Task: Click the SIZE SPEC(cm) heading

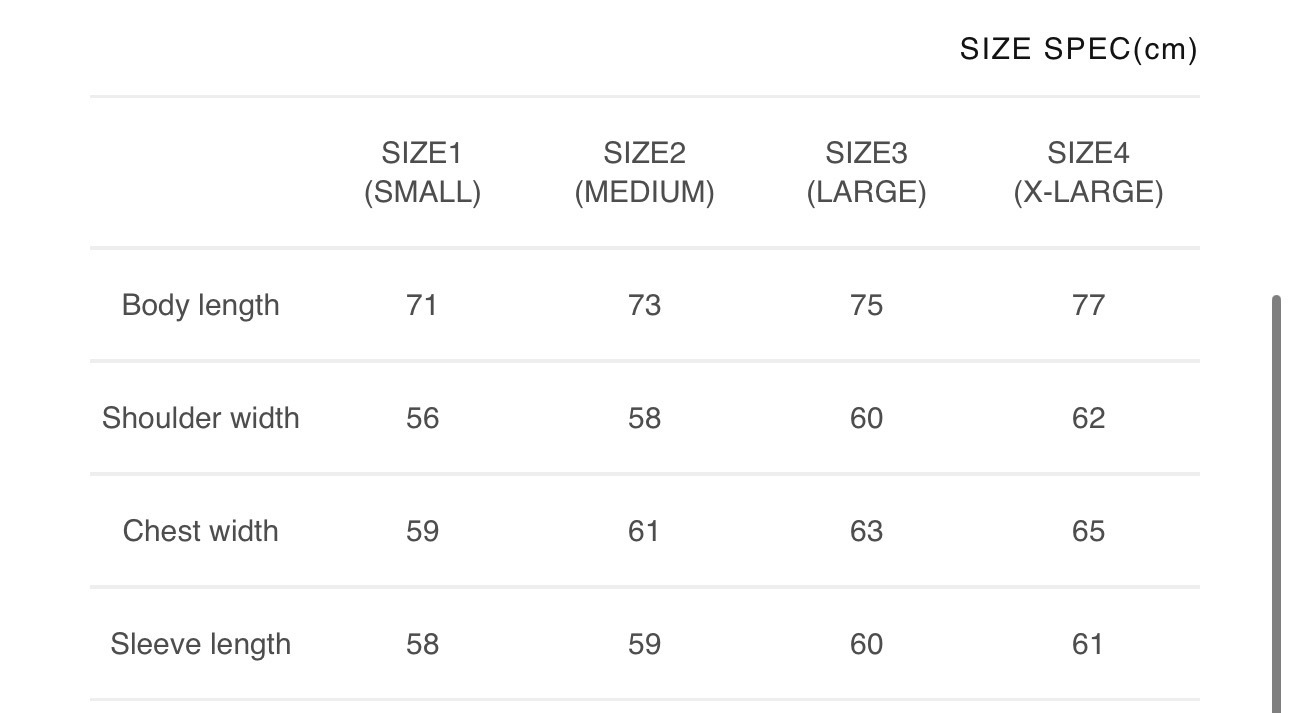Action: (1078, 49)
